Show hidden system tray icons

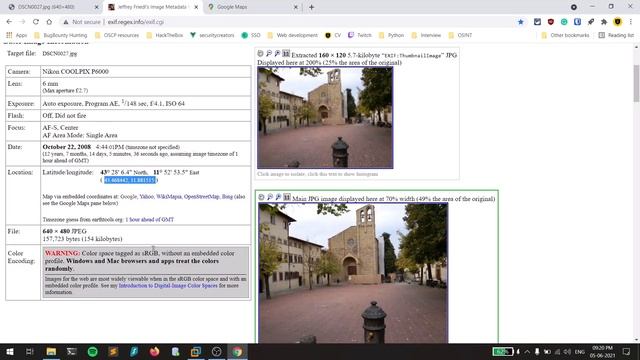[527, 352]
